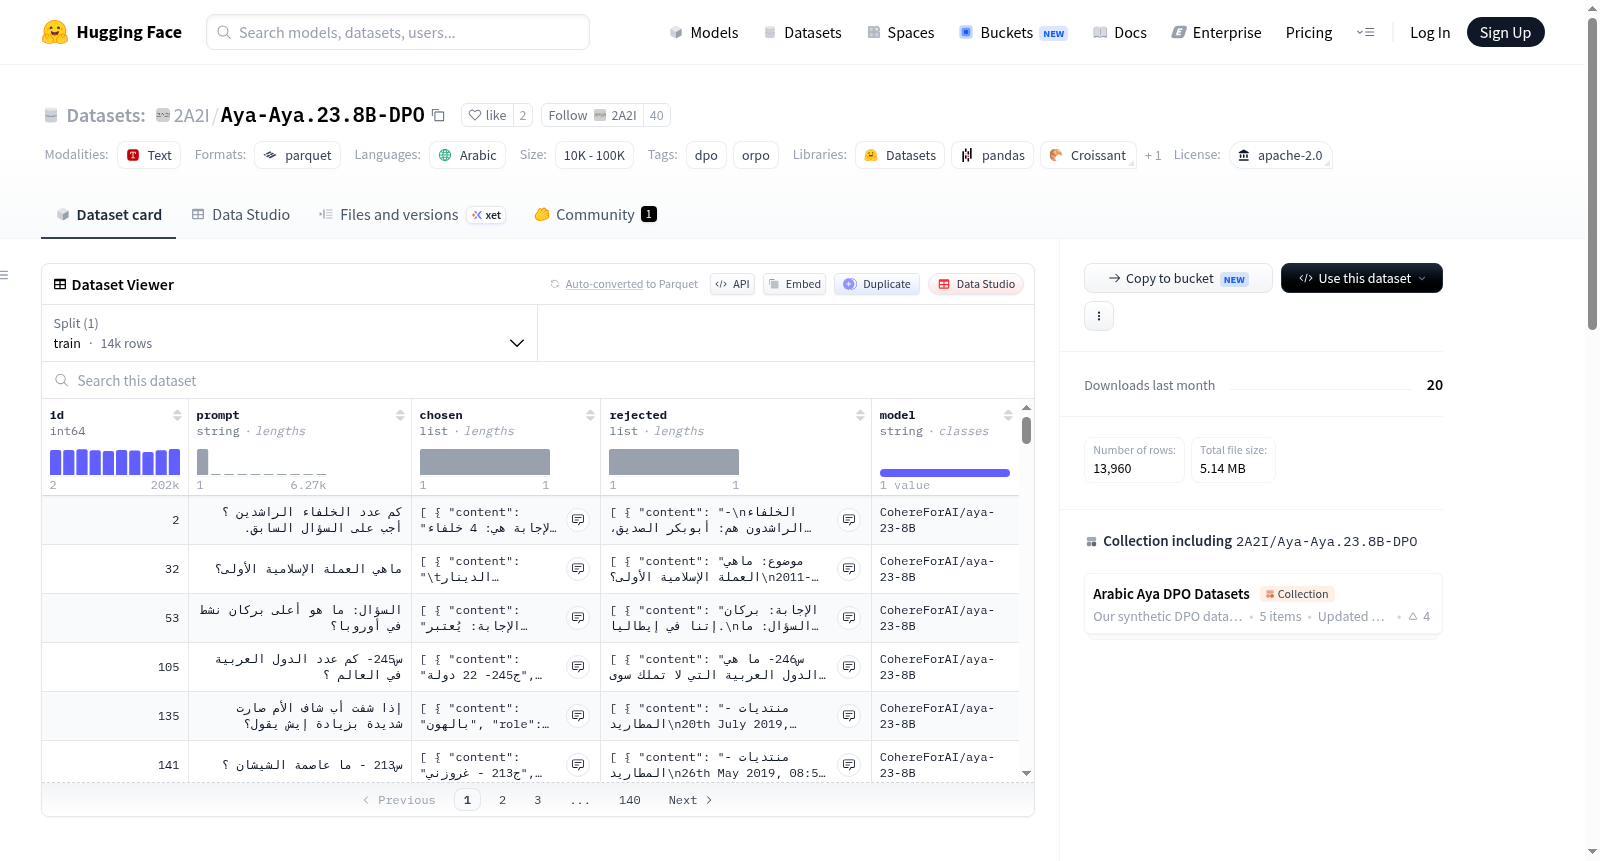
Task: Click Copy to bucket button
Action: coord(1178,278)
